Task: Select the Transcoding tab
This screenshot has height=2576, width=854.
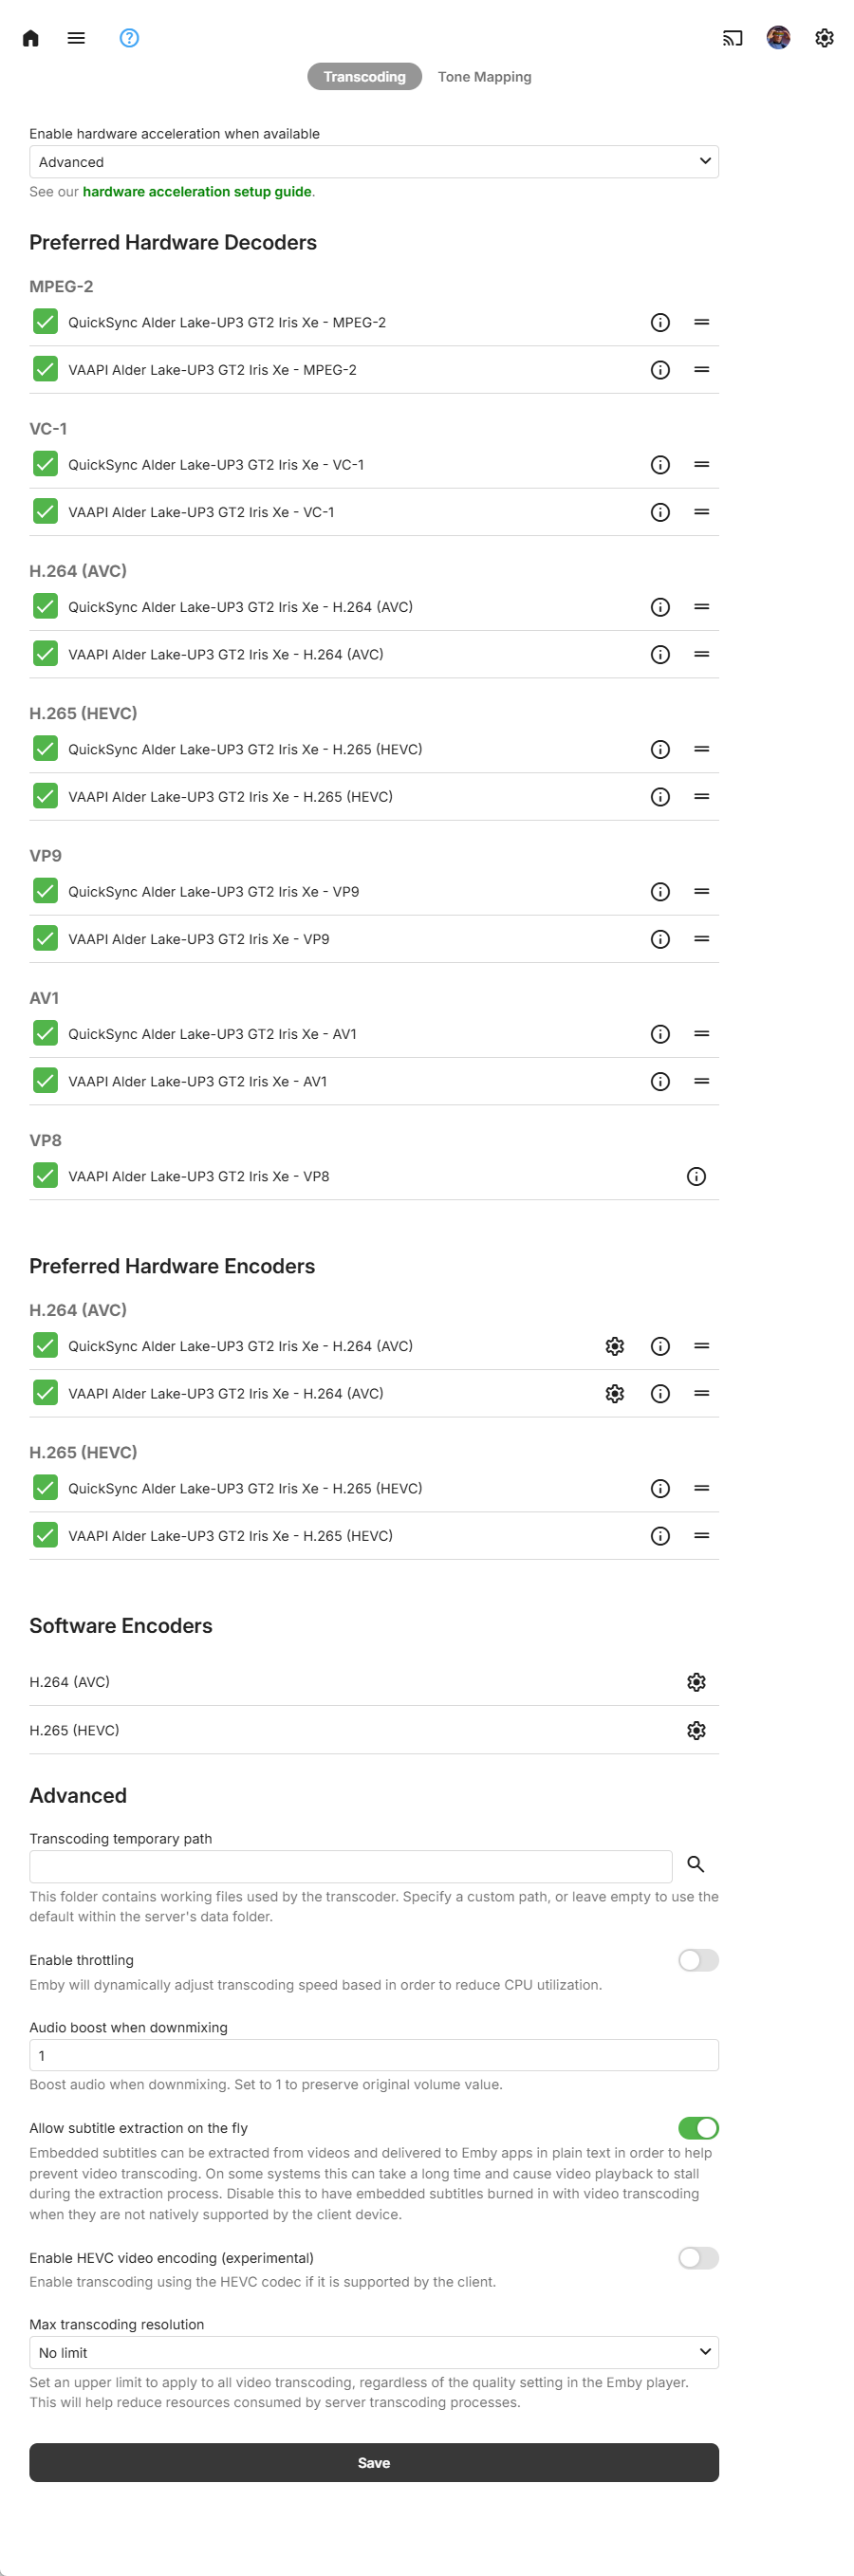Action: 364,77
